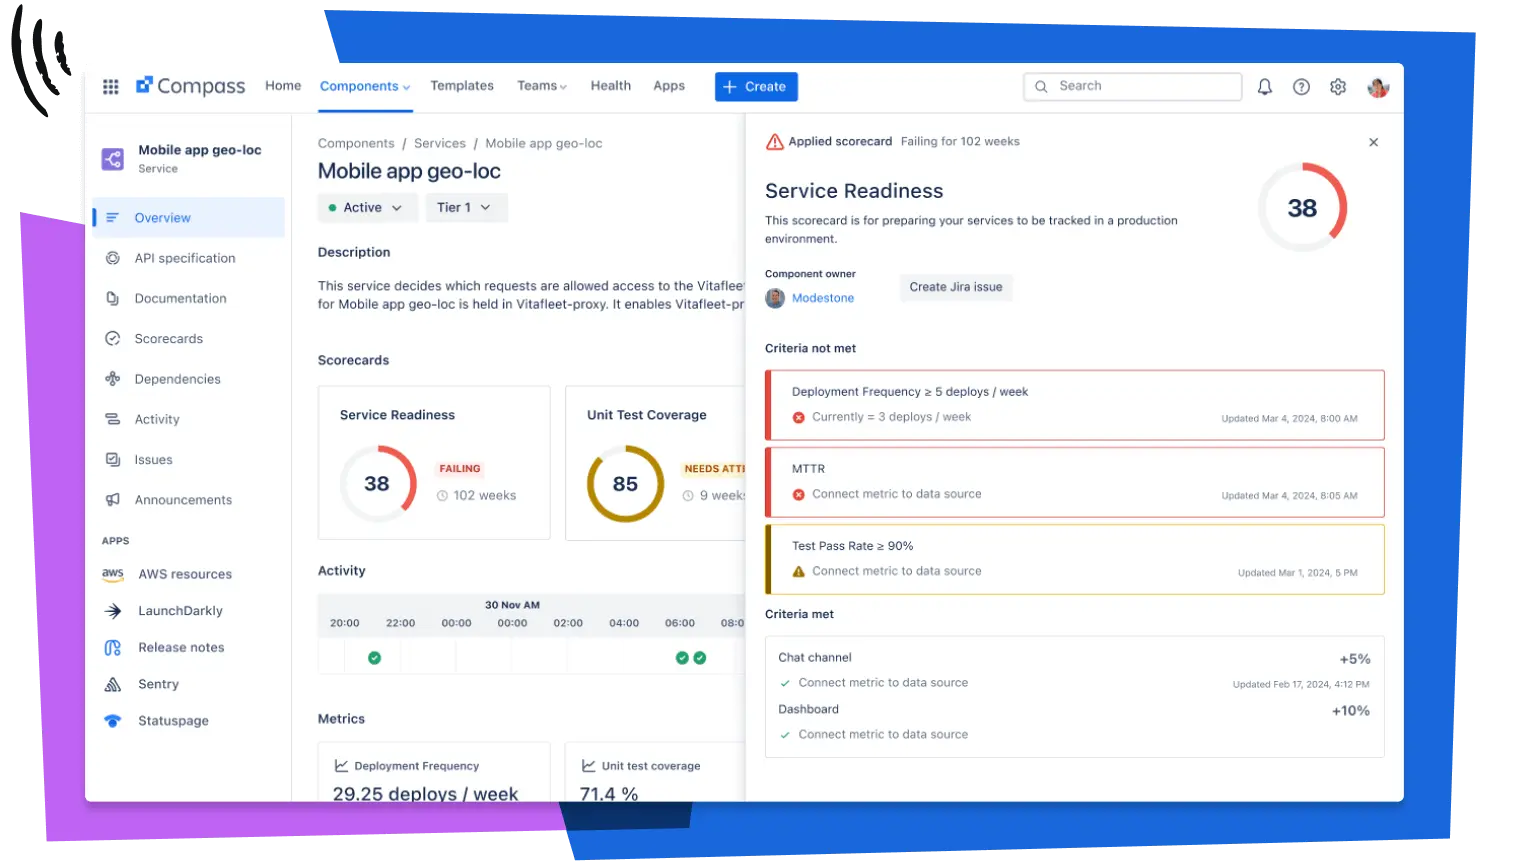
Task: Open settings gear icon
Action: [x=1338, y=87]
